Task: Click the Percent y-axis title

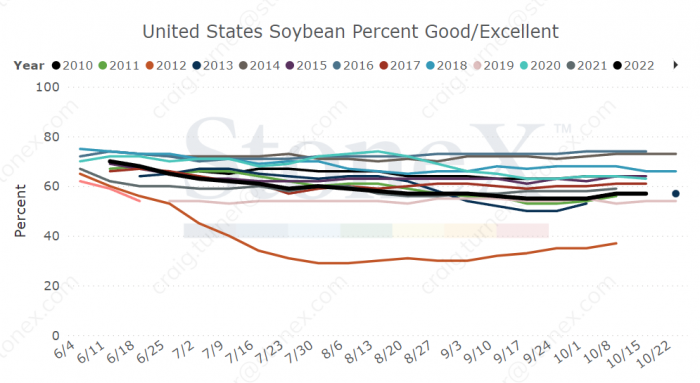Action: 20,211
